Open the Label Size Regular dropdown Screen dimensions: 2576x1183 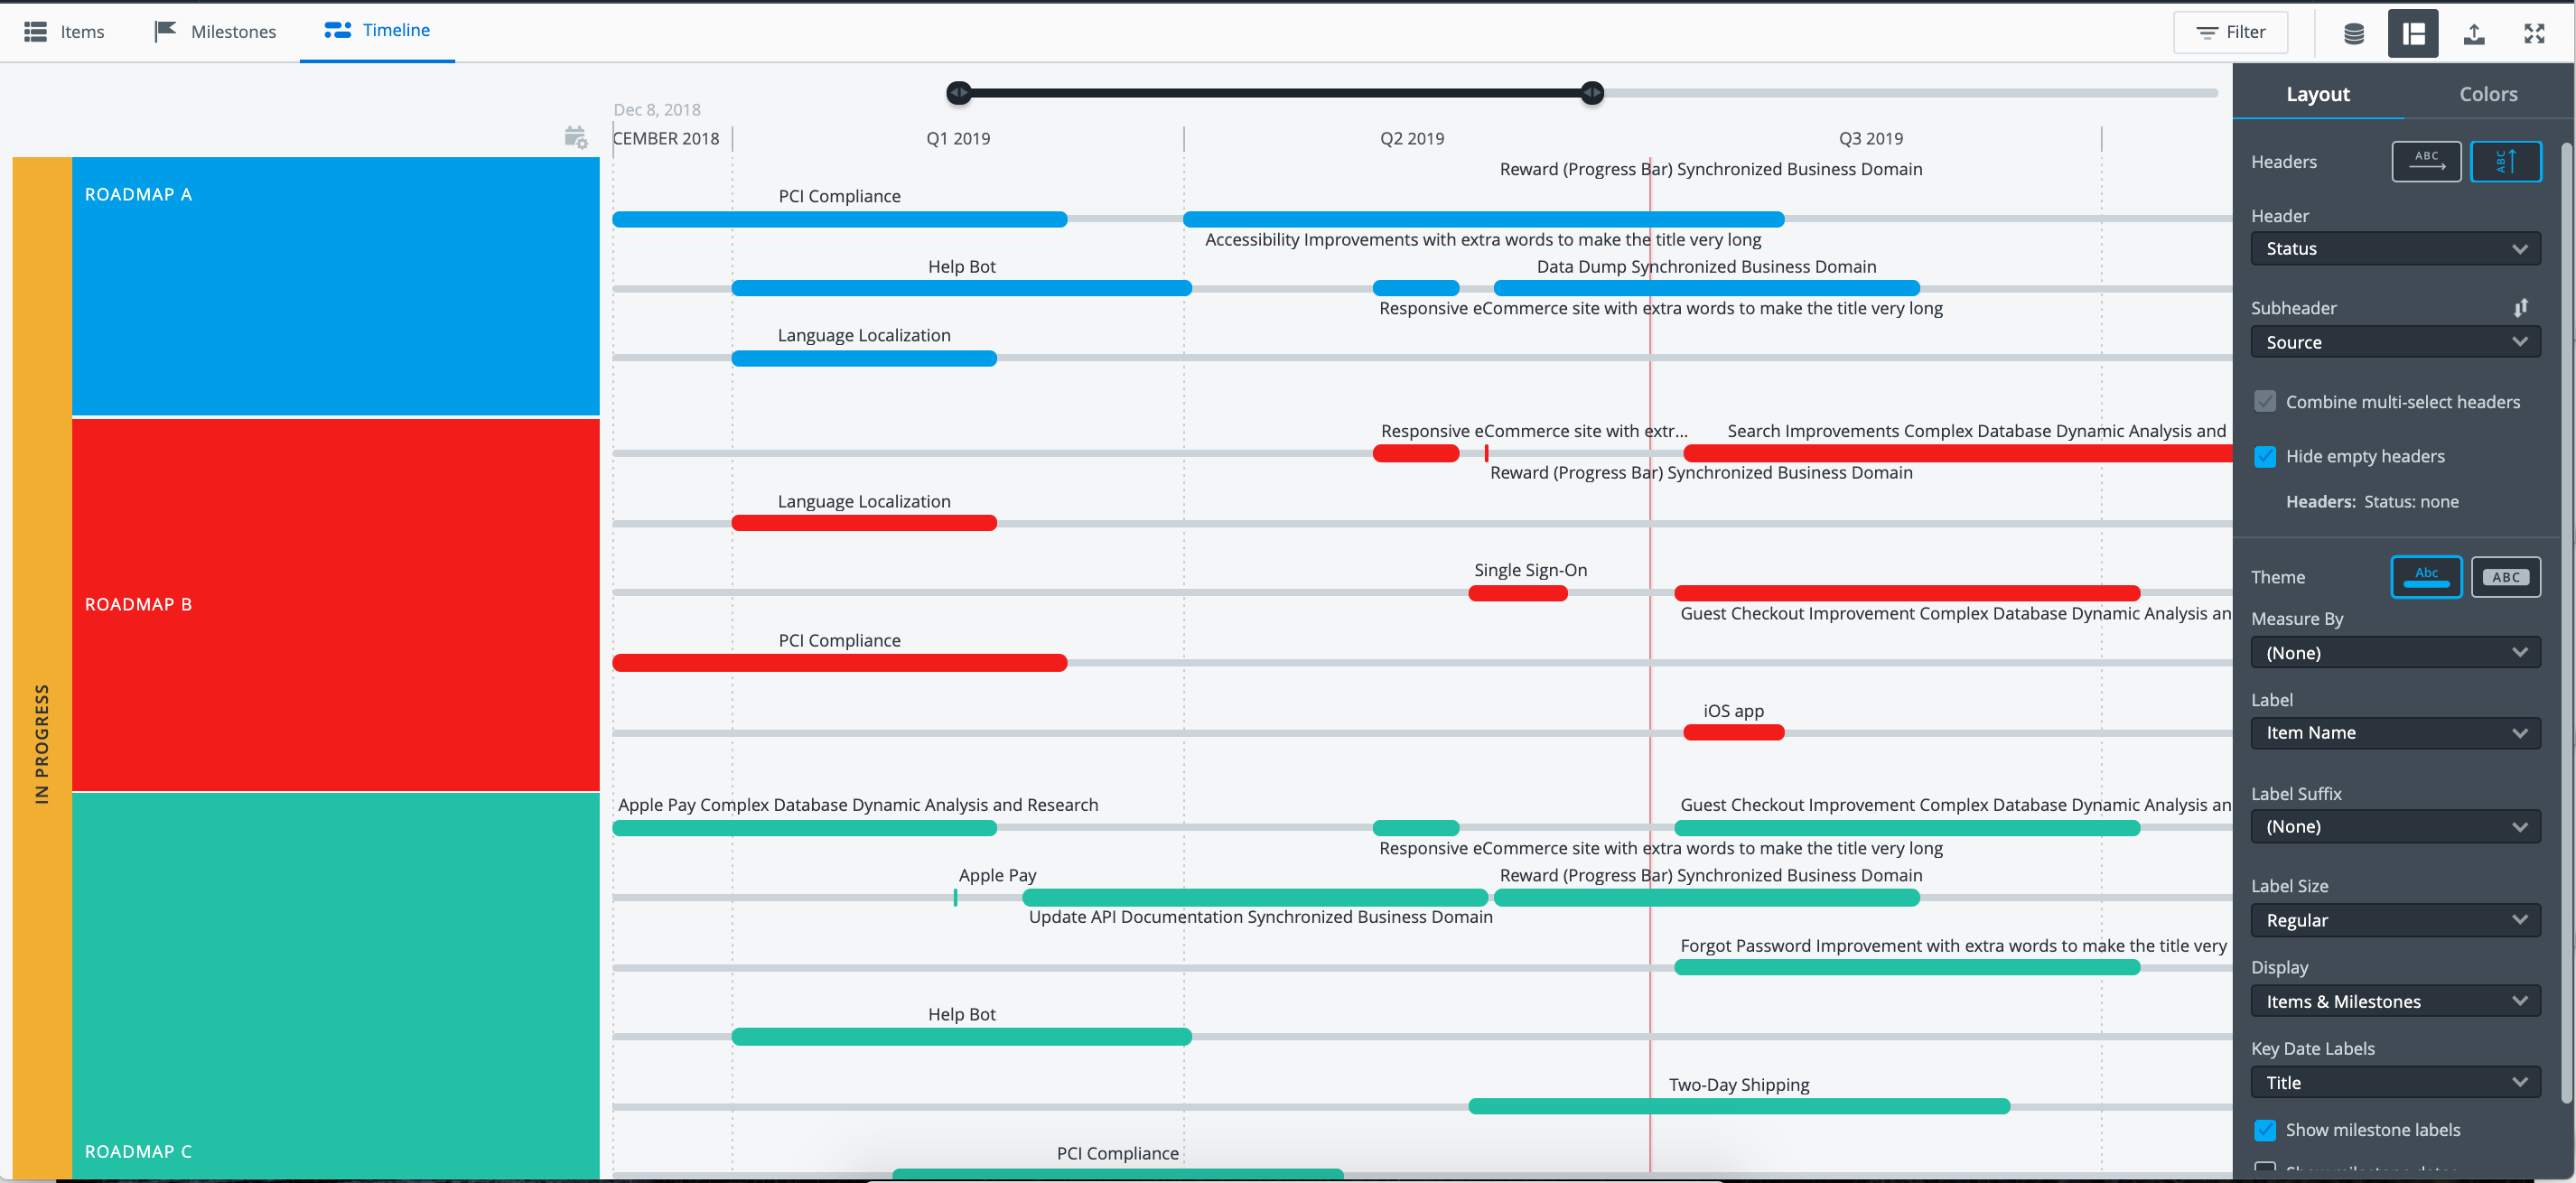[x=2395, y=920]
